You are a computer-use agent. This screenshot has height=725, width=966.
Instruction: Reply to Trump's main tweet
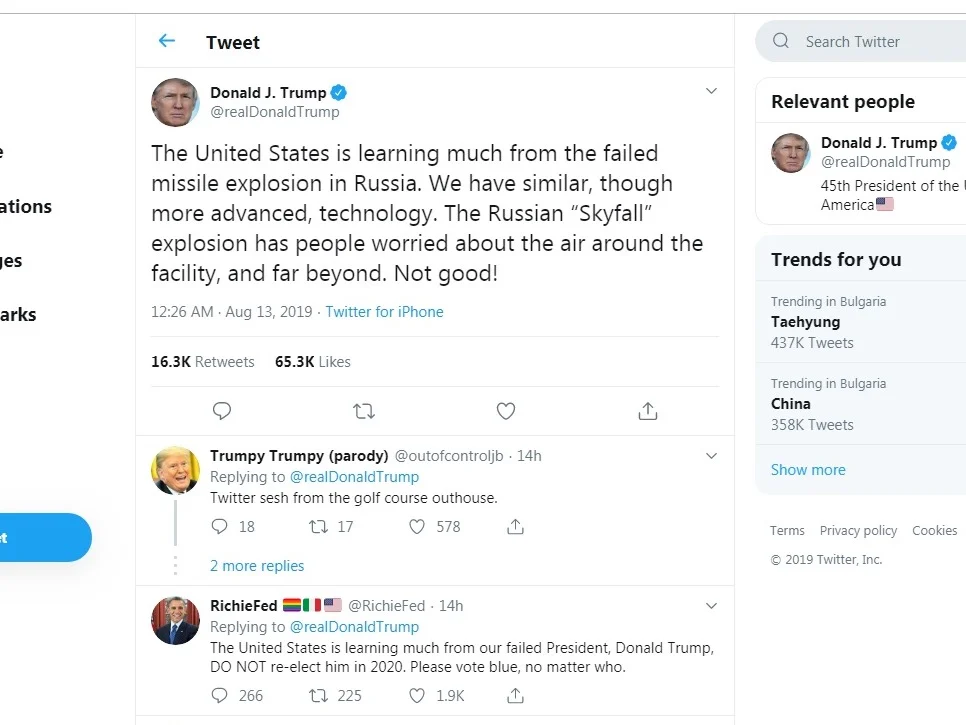222,411
